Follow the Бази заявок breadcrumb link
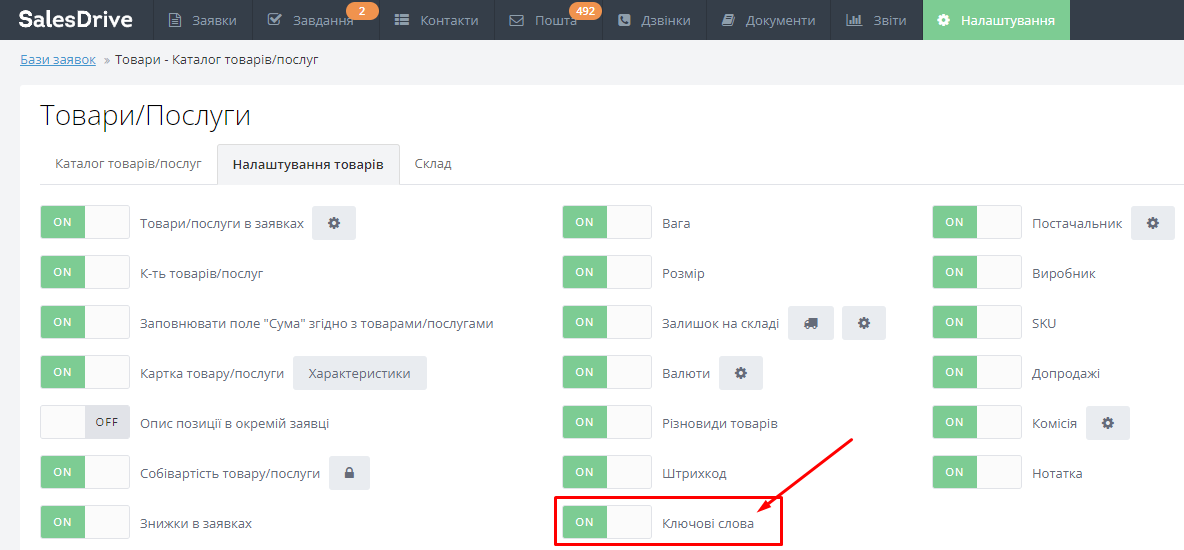 58,60
